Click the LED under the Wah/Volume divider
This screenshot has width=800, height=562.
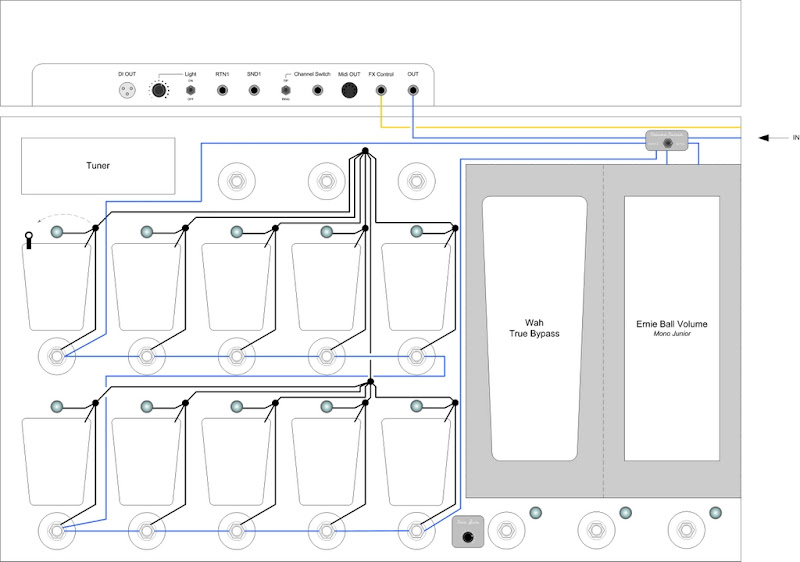tap(626, 513)
